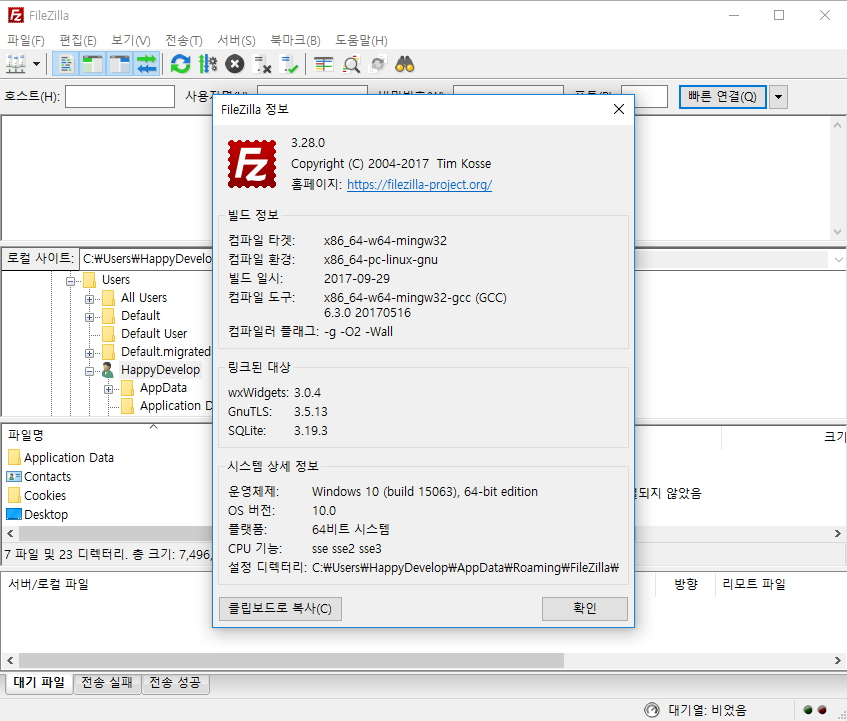Switch to the 전송 실패 tab

coord(107,683)
